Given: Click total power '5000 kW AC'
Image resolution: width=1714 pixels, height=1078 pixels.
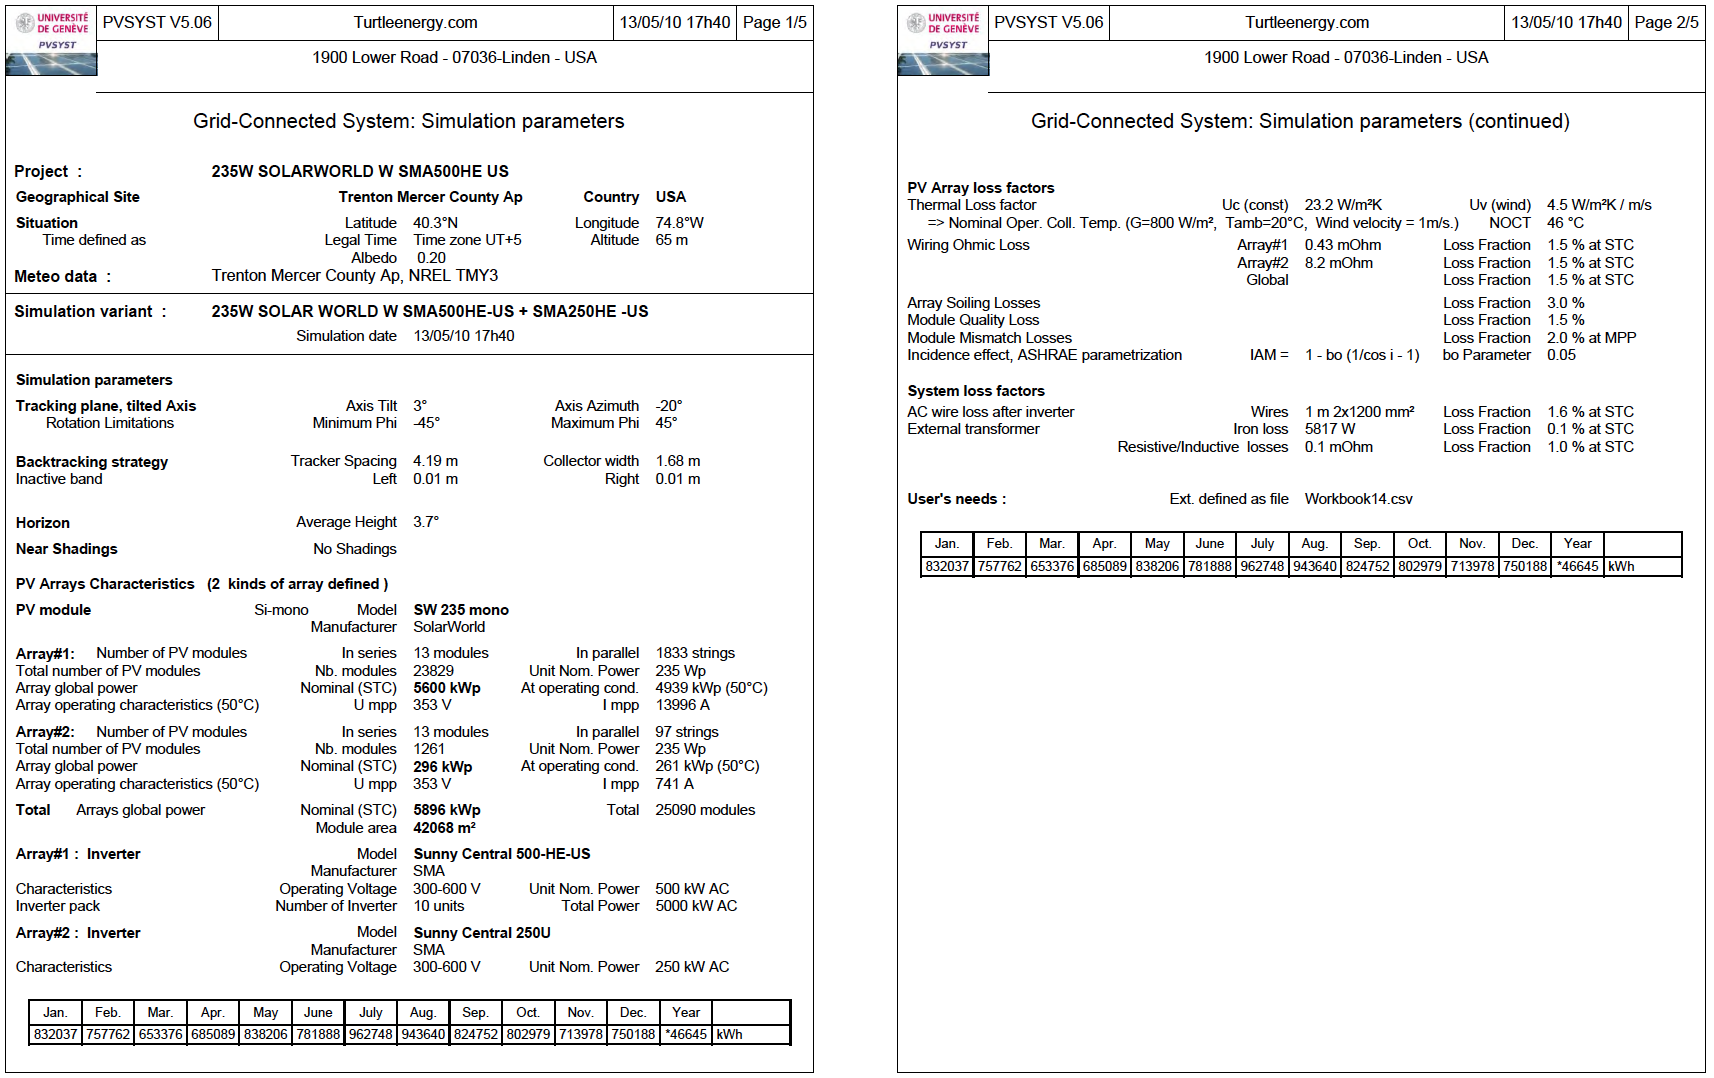Looking at the screenshot, I should coord(696,906).
